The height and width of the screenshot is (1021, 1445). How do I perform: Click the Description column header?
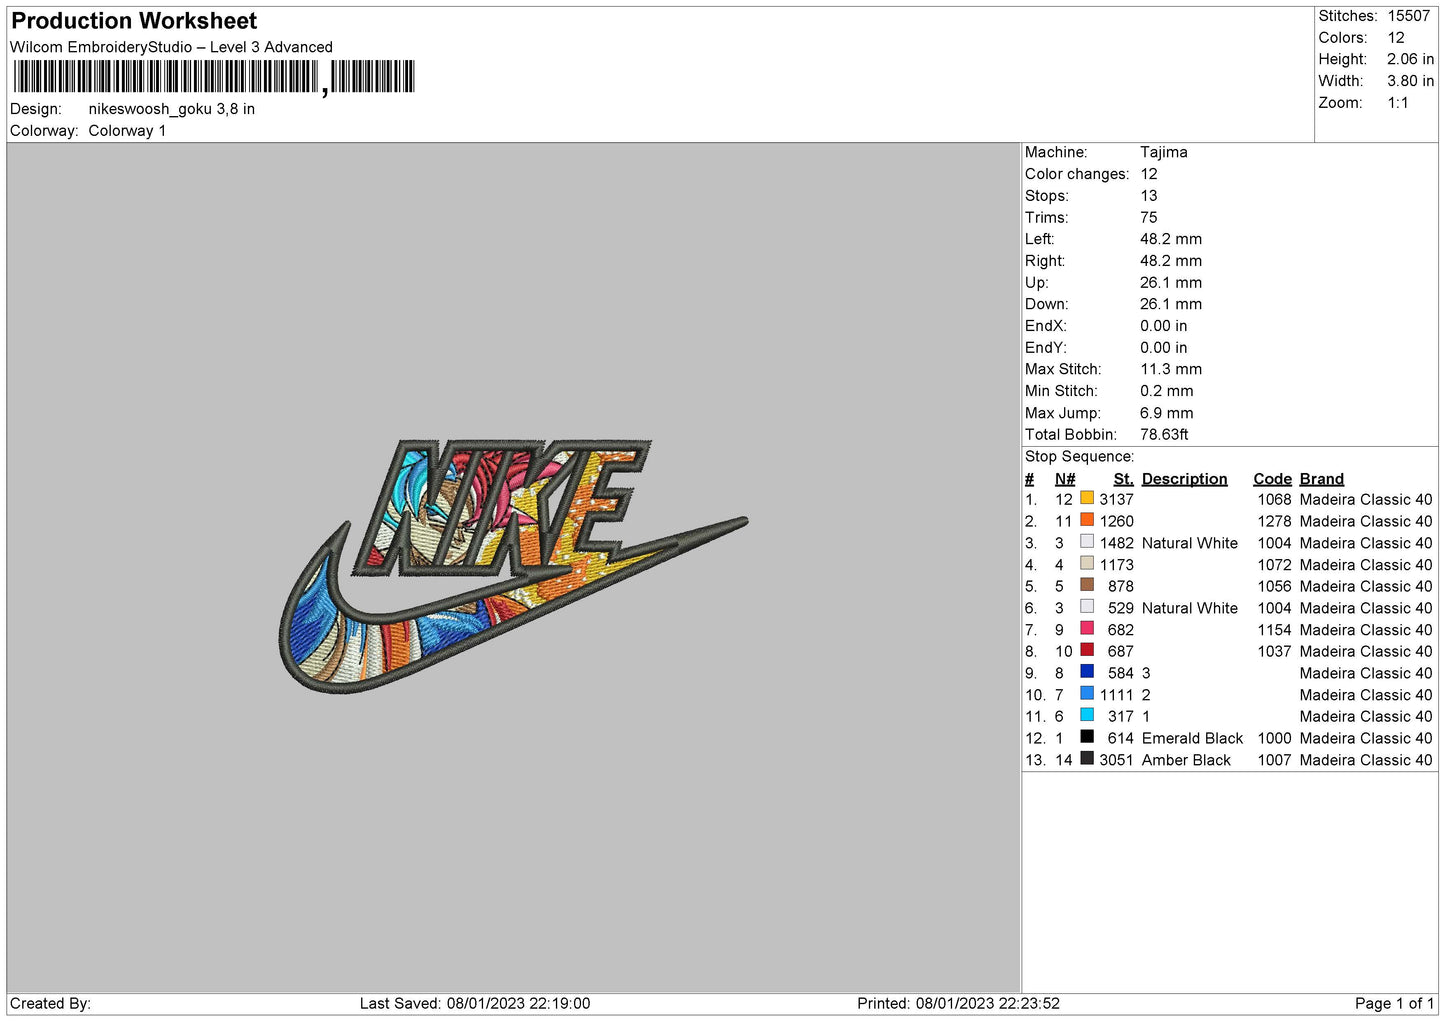[1184, 479]
